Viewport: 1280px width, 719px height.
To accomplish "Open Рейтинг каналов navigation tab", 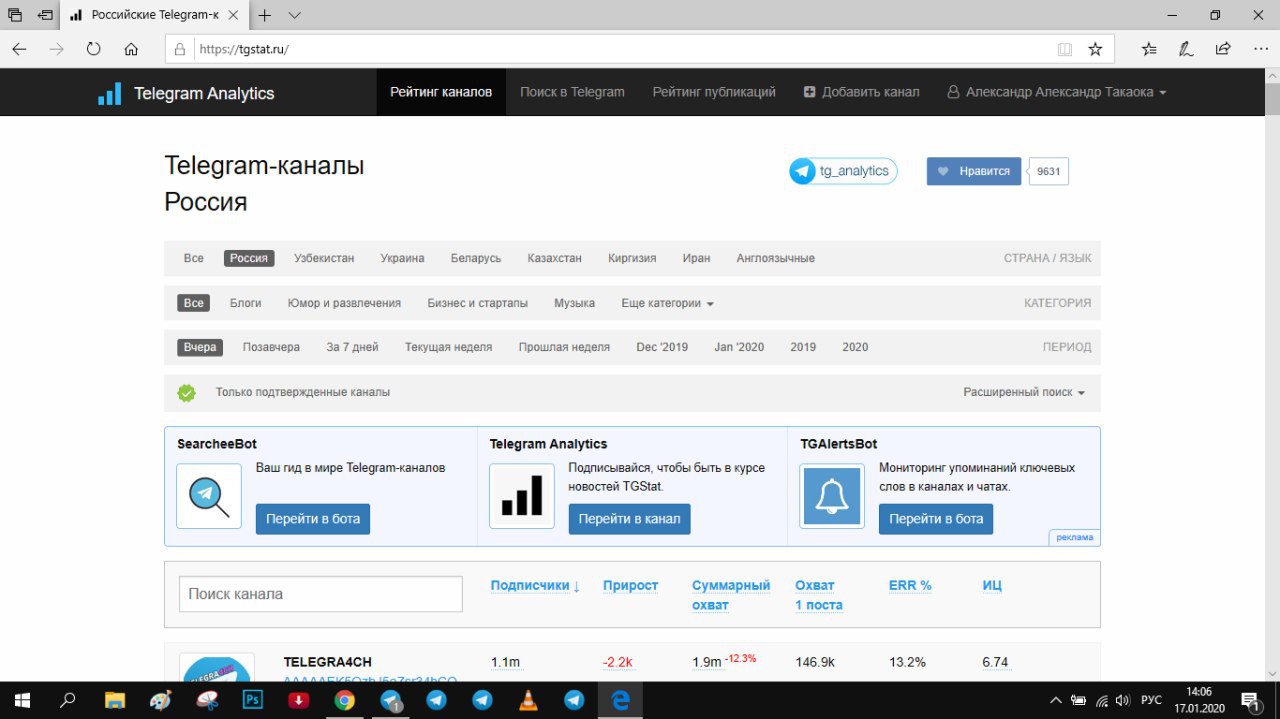I will click(441, 92).
